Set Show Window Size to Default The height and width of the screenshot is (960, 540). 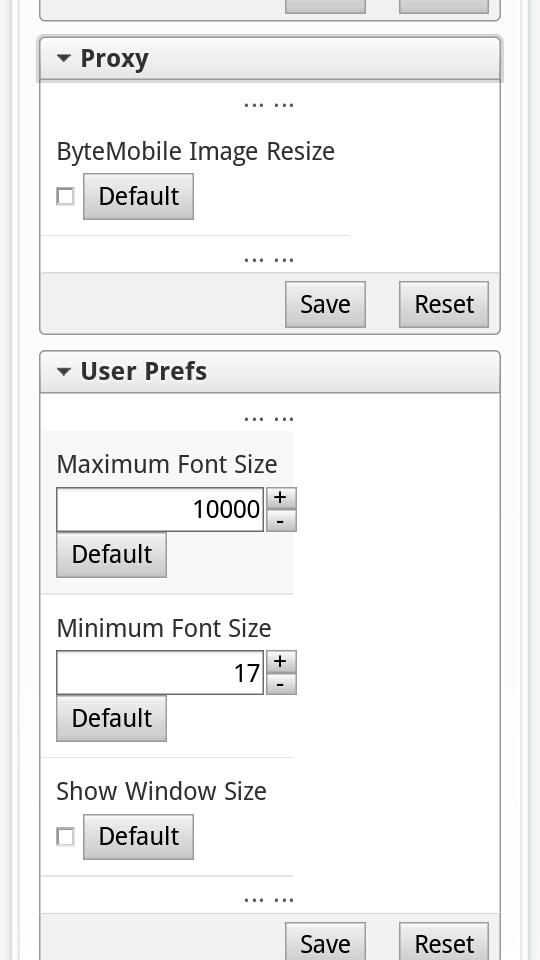pos(138,836)
